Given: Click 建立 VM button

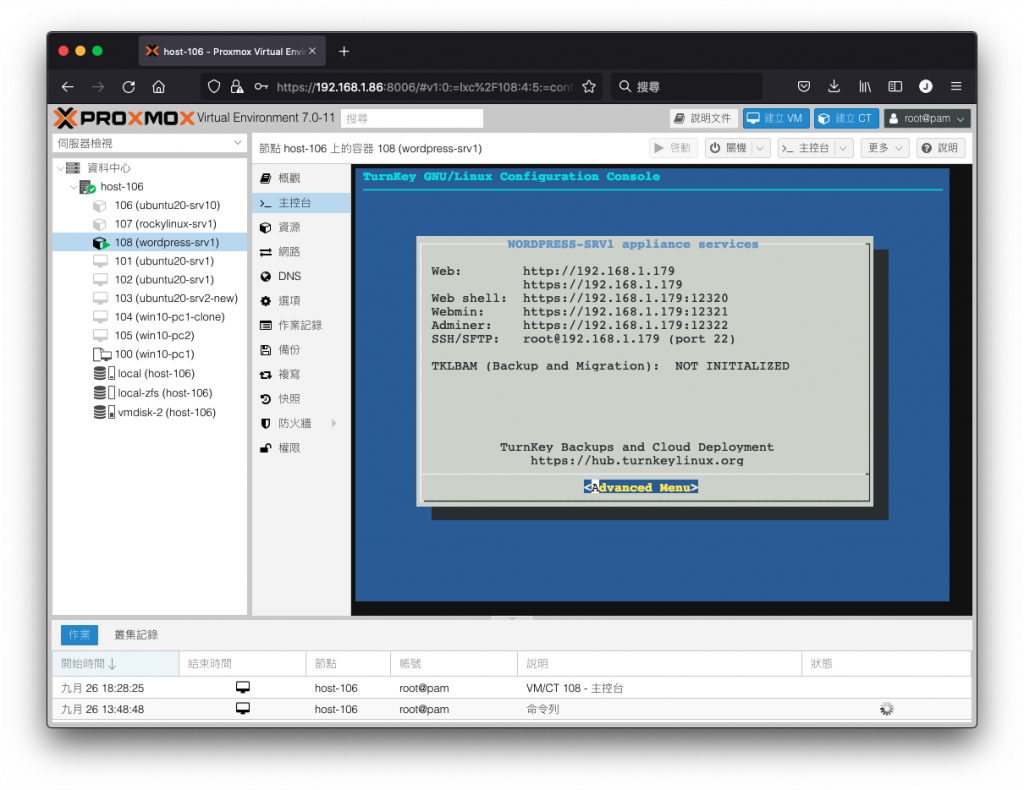Looking at the screenshot, I should 776,118.
